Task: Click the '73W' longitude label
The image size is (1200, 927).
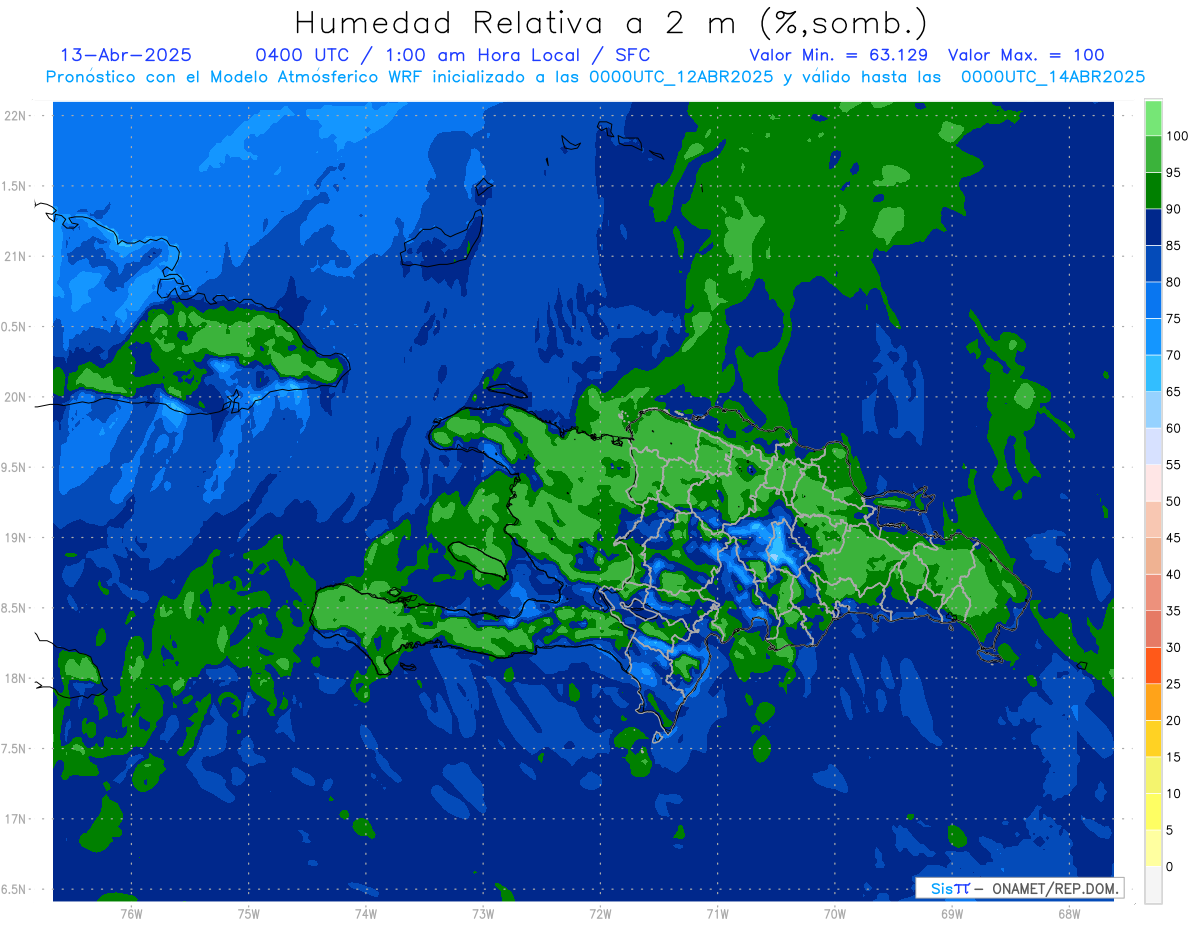Action: pyautogui.click(x=483, y=914)
